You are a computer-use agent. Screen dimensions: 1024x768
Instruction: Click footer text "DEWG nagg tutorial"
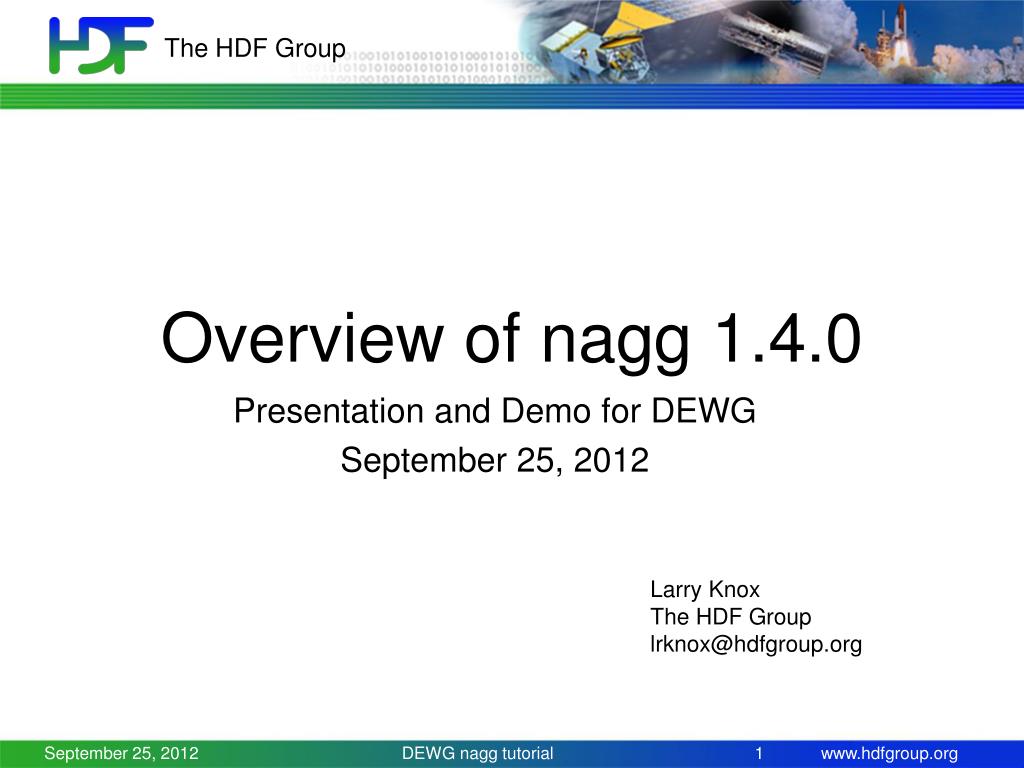coord(477,753)
